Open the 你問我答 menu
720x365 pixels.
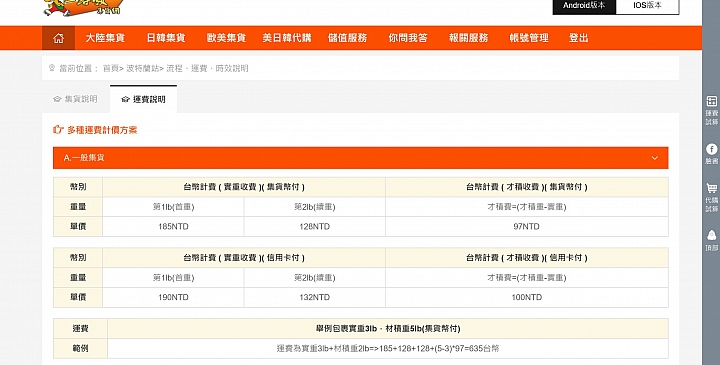pyautogui.click(x=408, y=38)
